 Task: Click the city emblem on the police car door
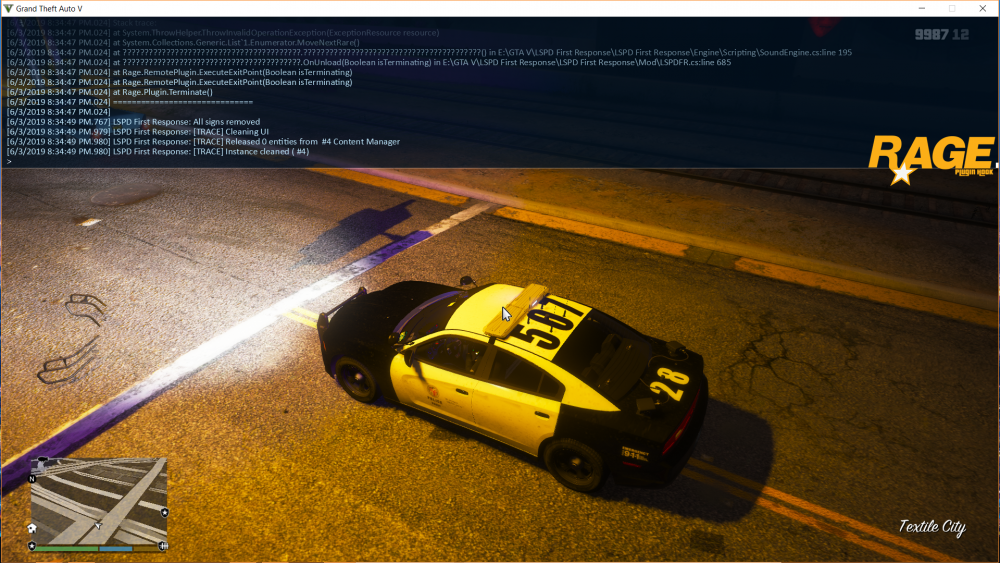434,393
